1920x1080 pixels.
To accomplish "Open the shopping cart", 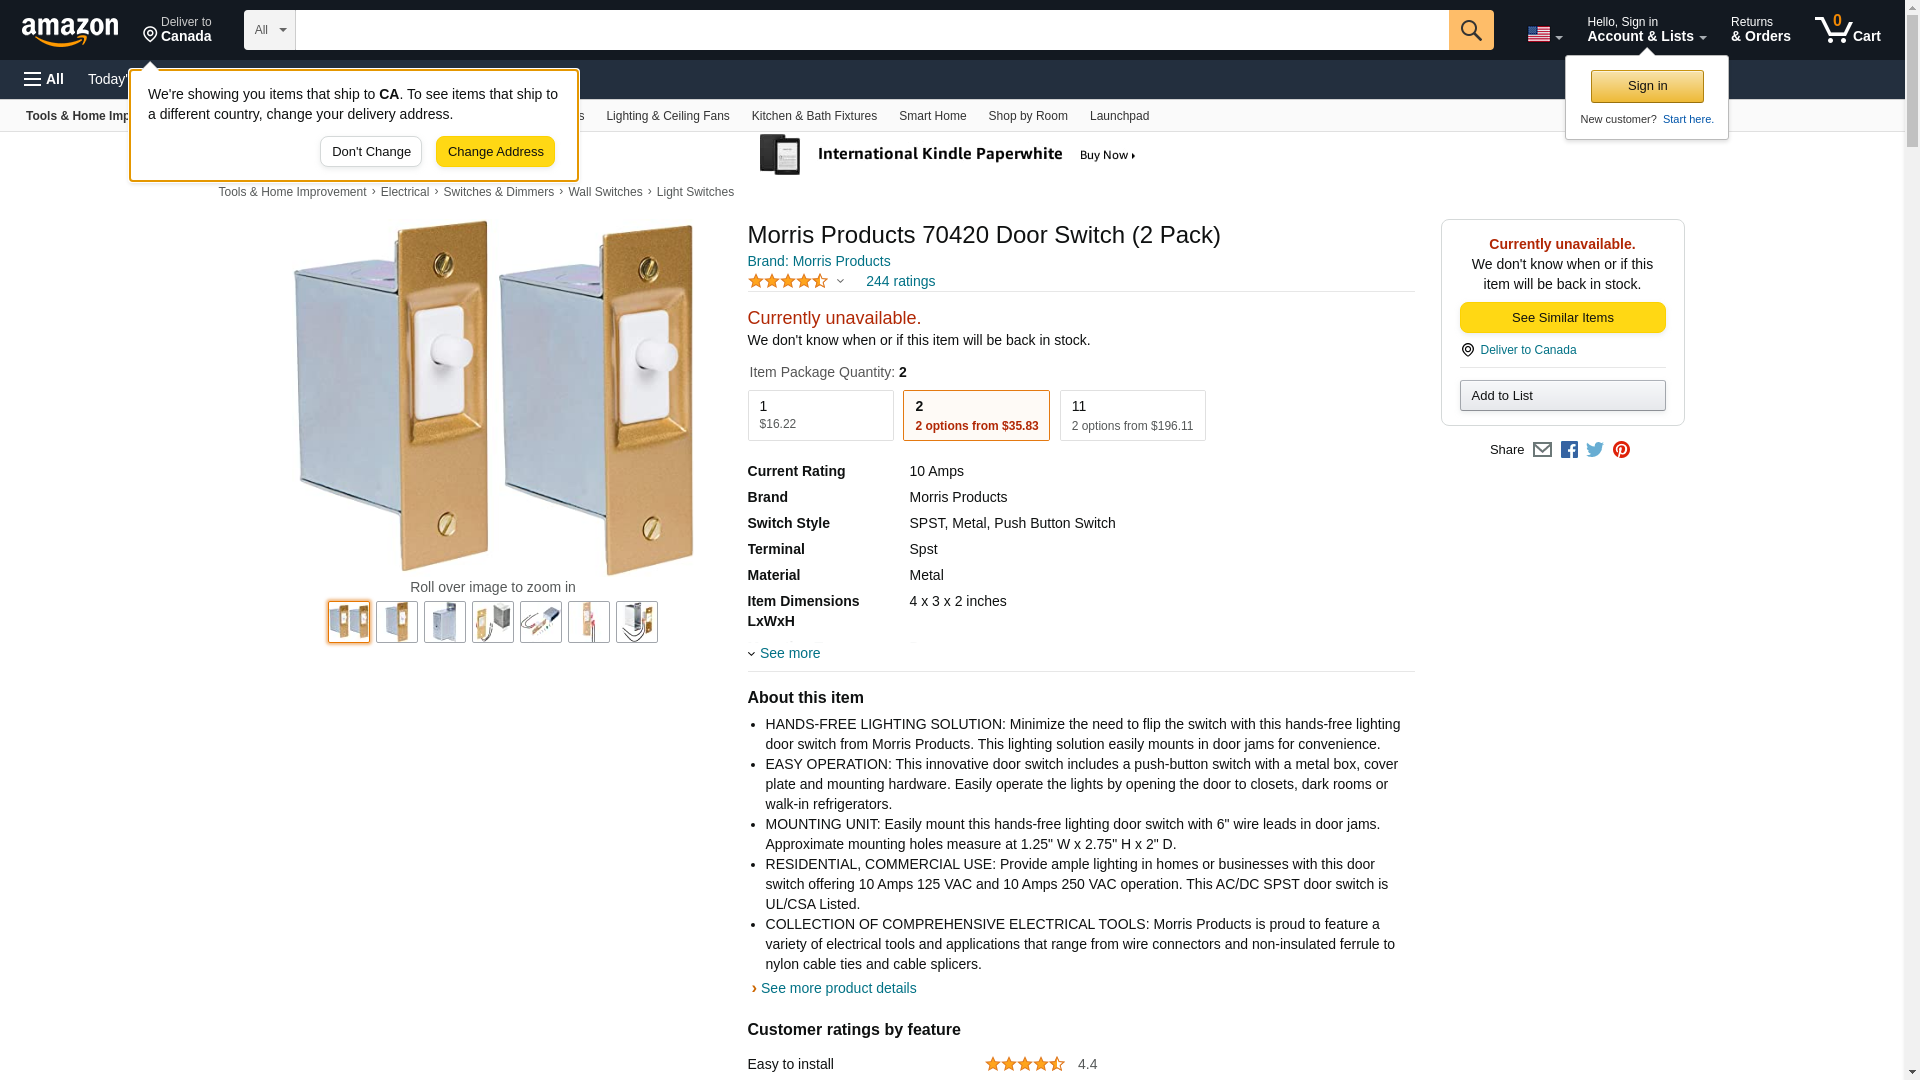I will coord(1847,30).
